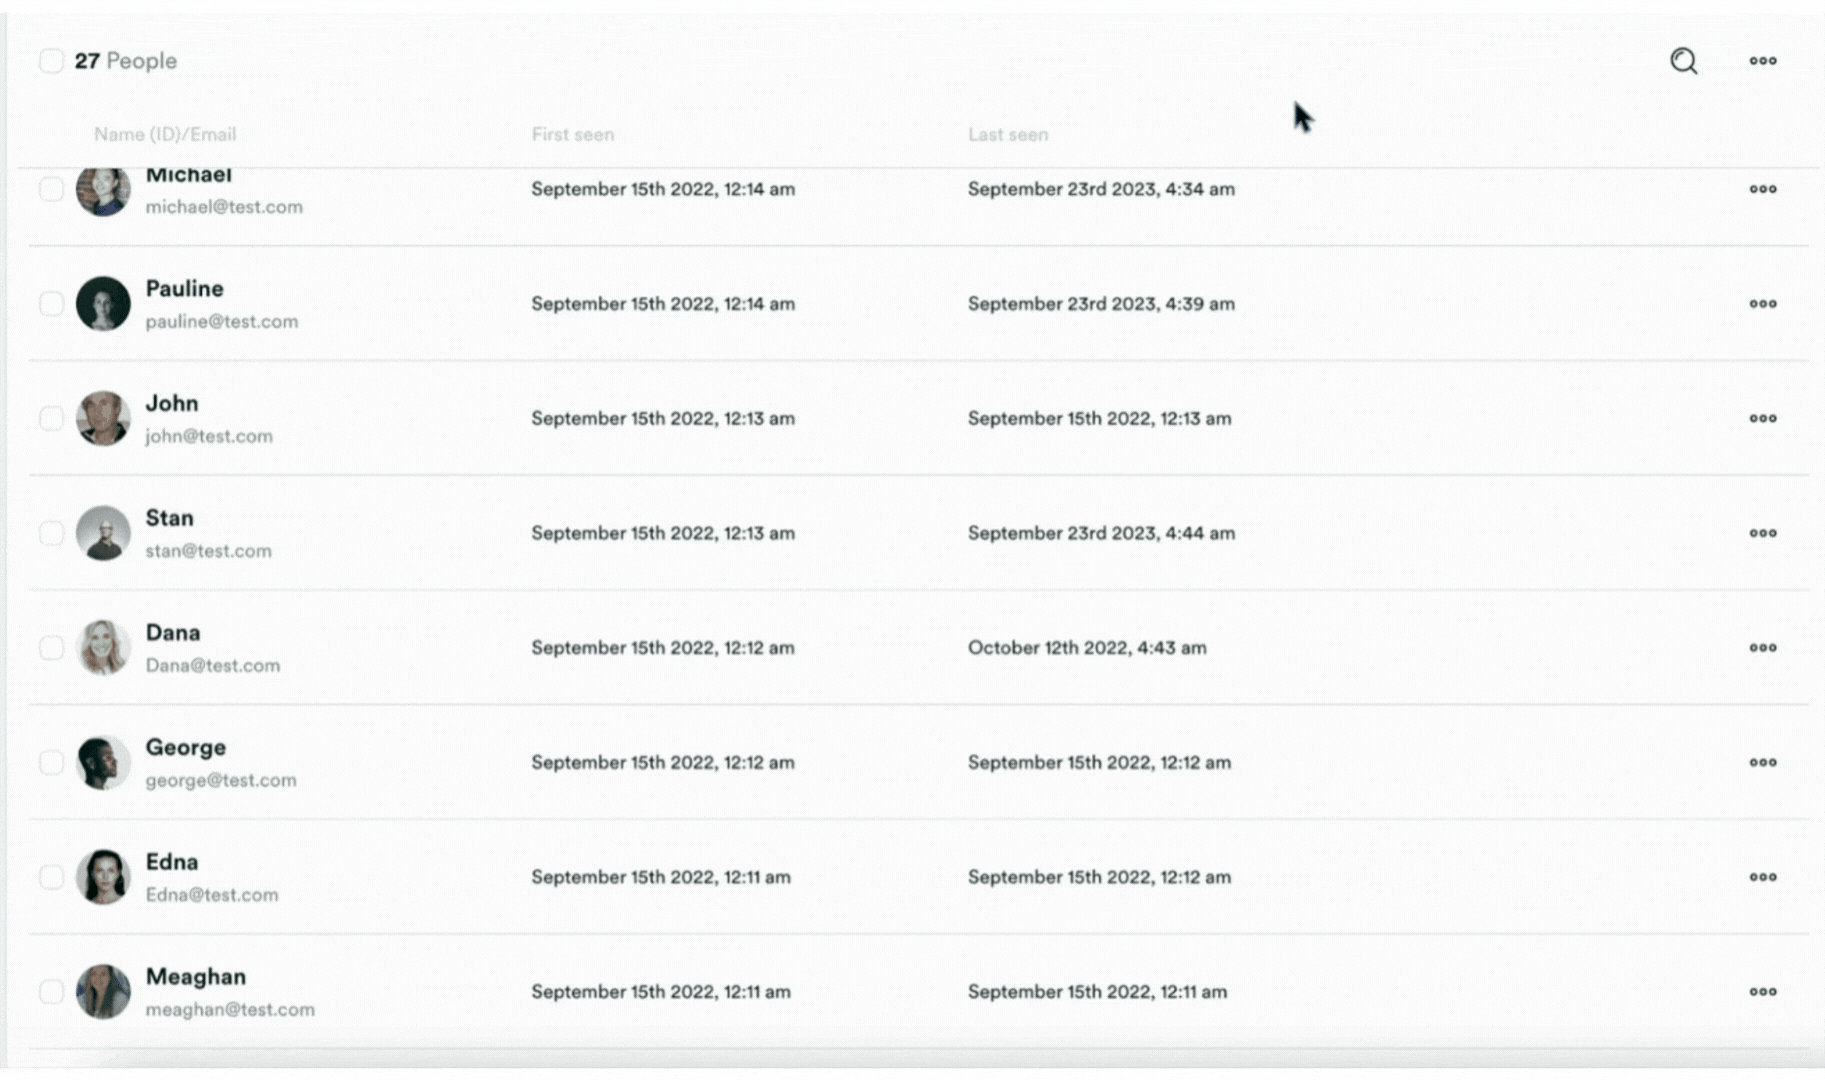Sort by the Name (ID)/Email column header

tap(165, 134)
